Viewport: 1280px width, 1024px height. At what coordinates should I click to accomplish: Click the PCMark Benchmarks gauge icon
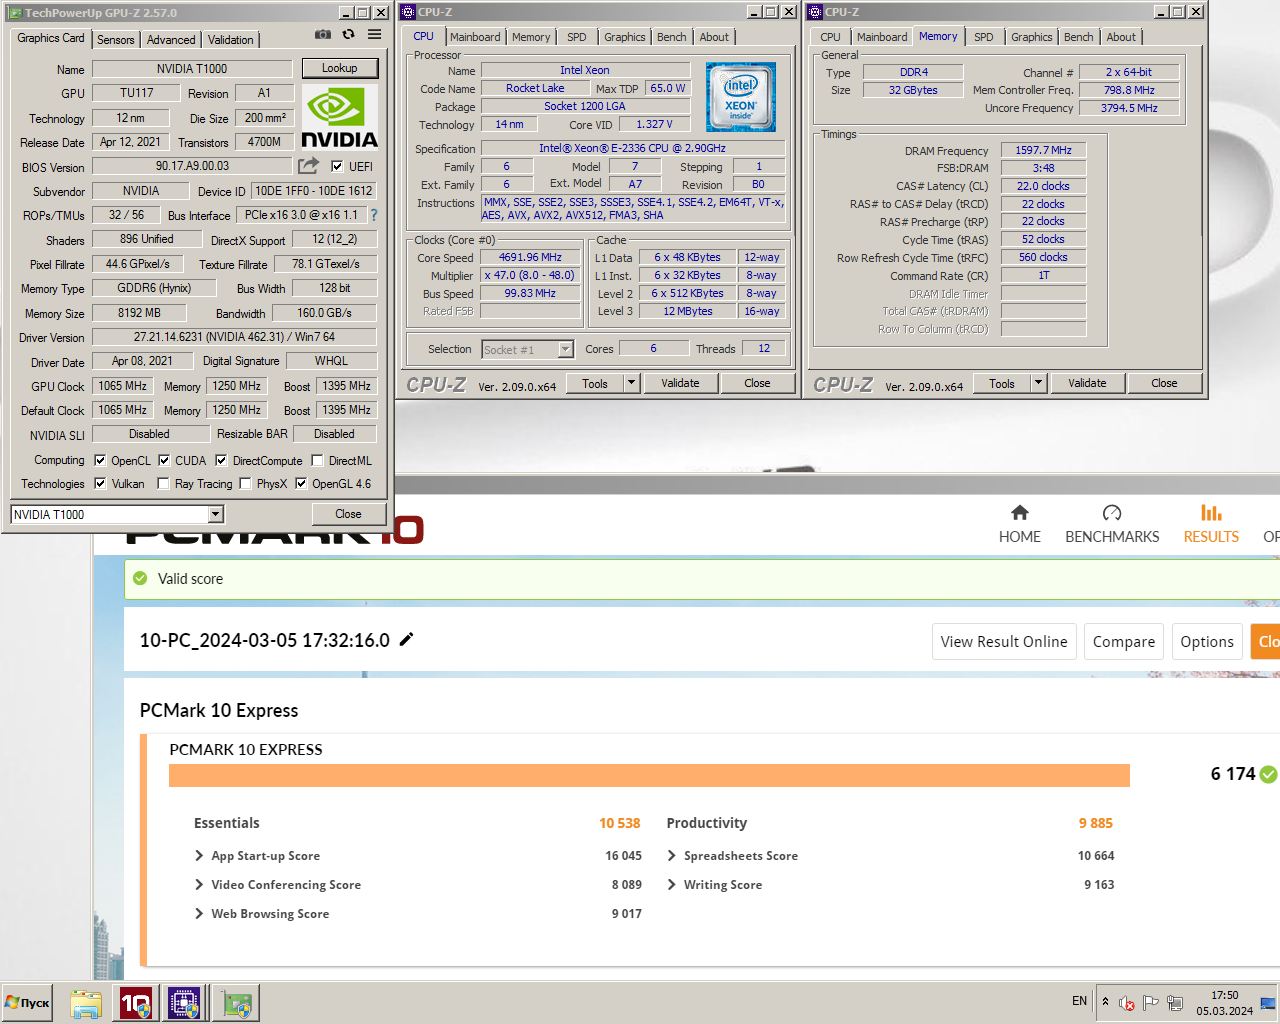coord(1112,513)
